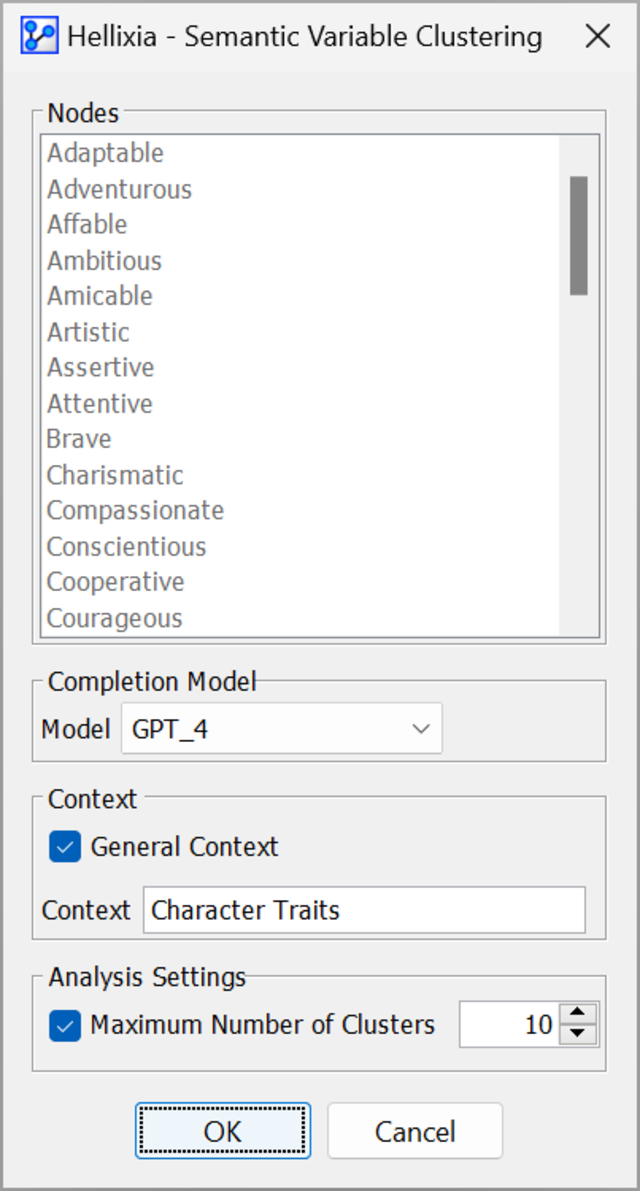
Task: Disable the Maximum Number of Clusters checkbox
Action: pos(65,1025)
